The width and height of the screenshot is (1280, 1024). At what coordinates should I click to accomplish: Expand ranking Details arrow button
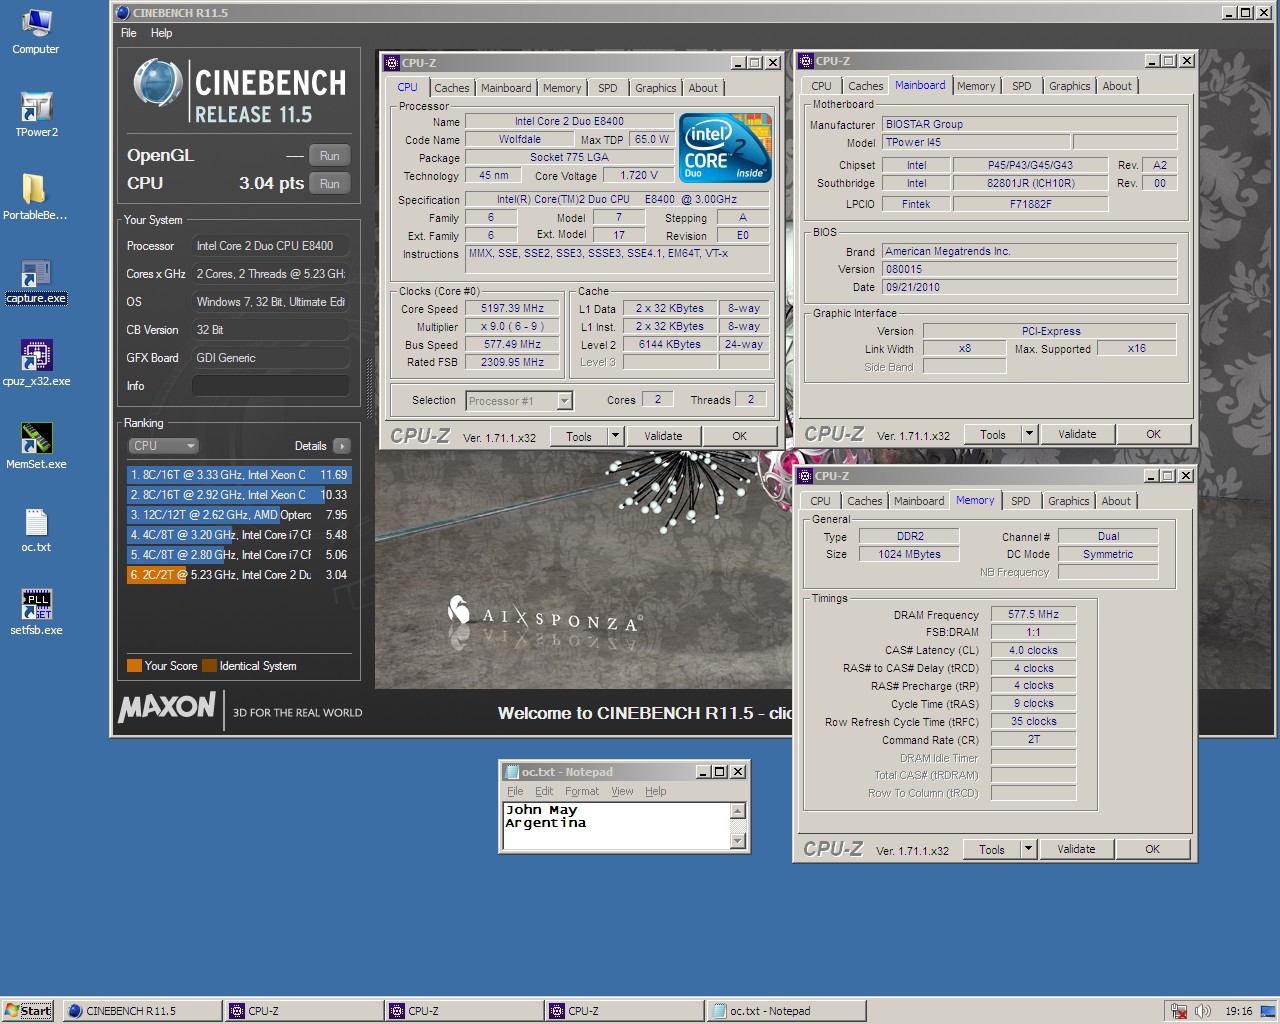click(x=342, y=446)
